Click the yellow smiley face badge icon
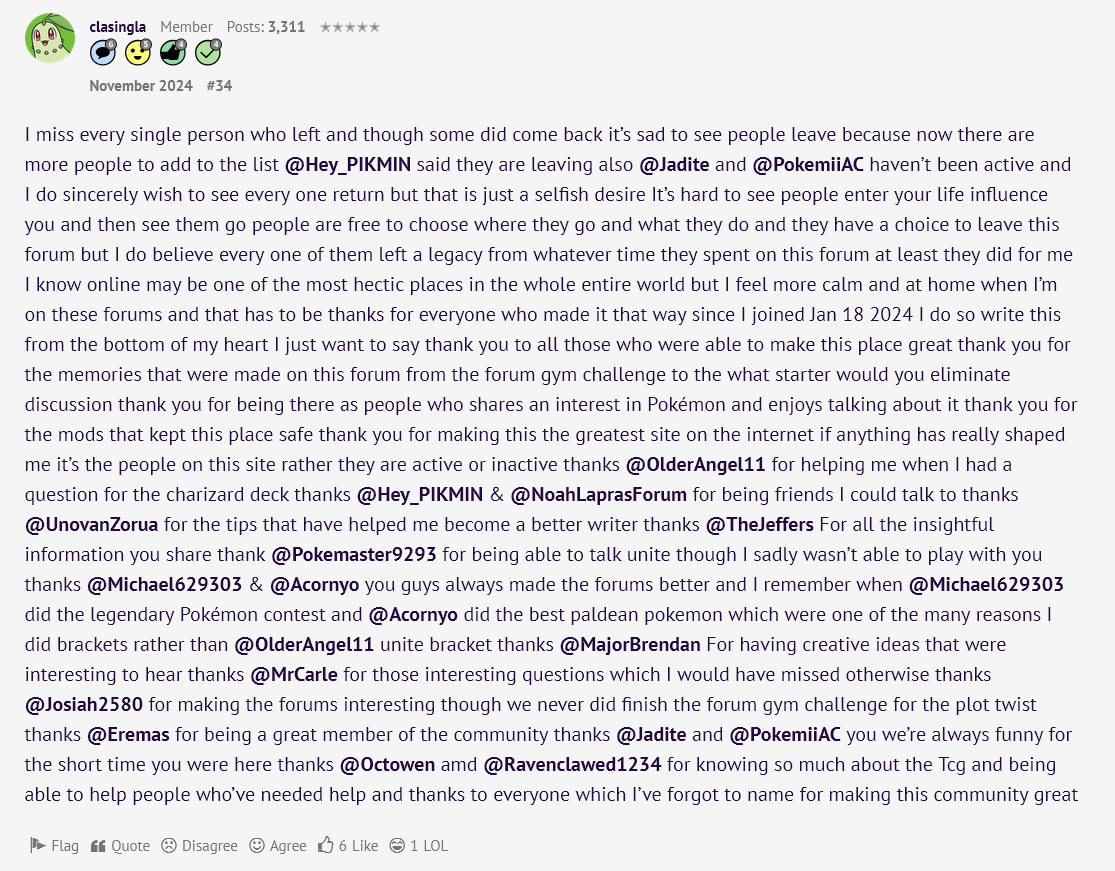Viewport: 1115px width, 871px height. point(138,52)
